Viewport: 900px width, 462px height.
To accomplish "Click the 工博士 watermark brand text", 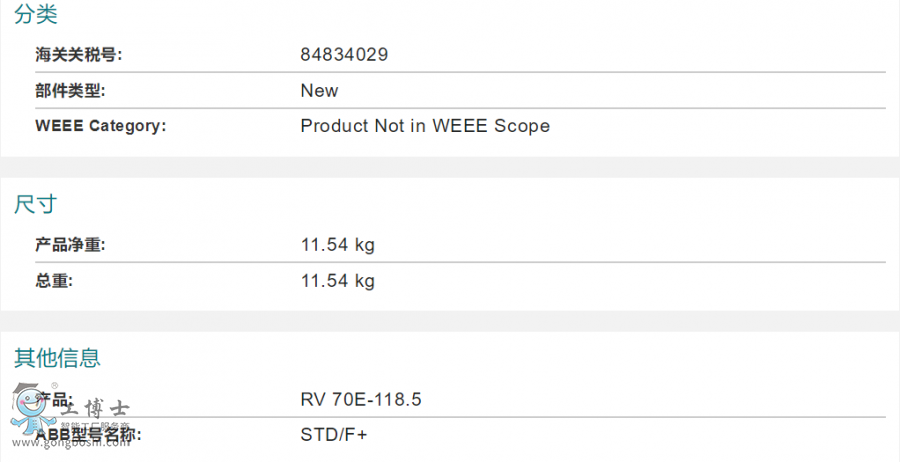I will point(95,410).
